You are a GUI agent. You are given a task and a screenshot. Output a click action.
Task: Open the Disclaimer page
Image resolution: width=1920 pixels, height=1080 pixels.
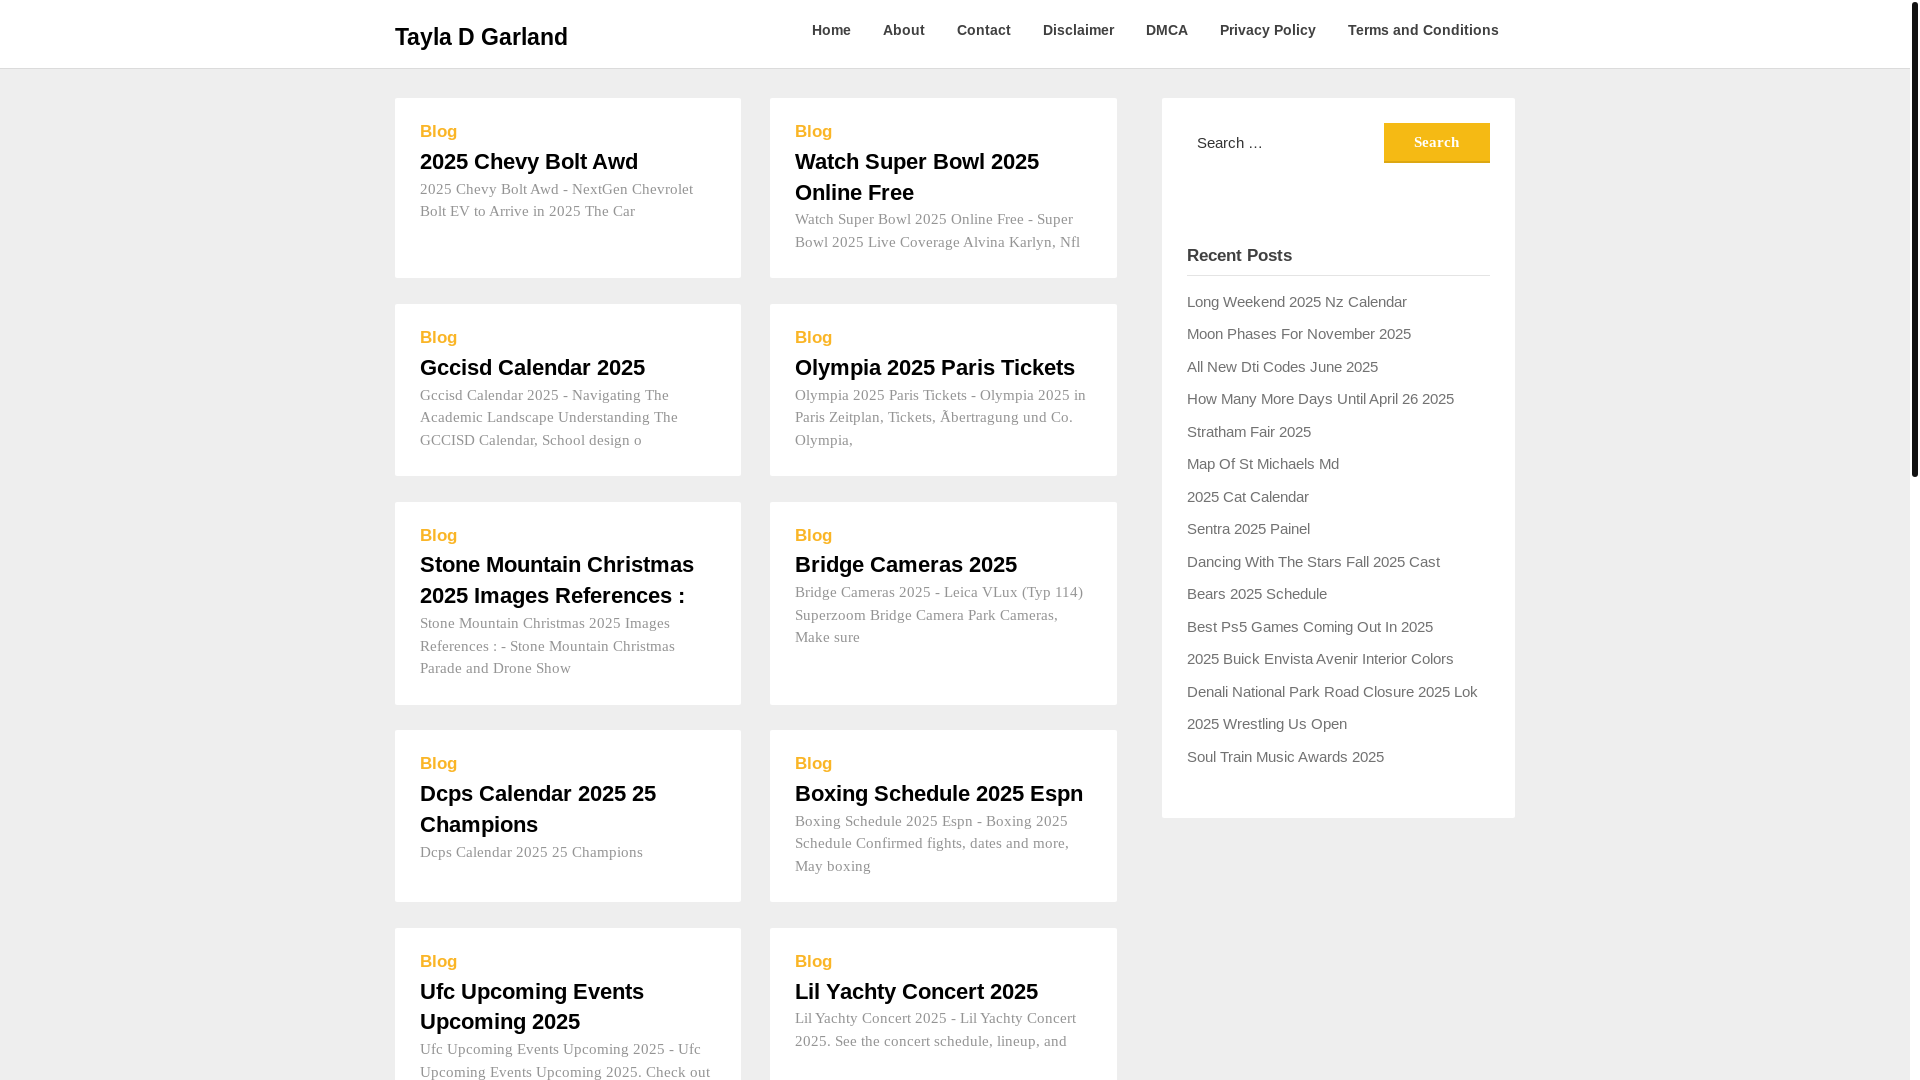point(1078,30)
